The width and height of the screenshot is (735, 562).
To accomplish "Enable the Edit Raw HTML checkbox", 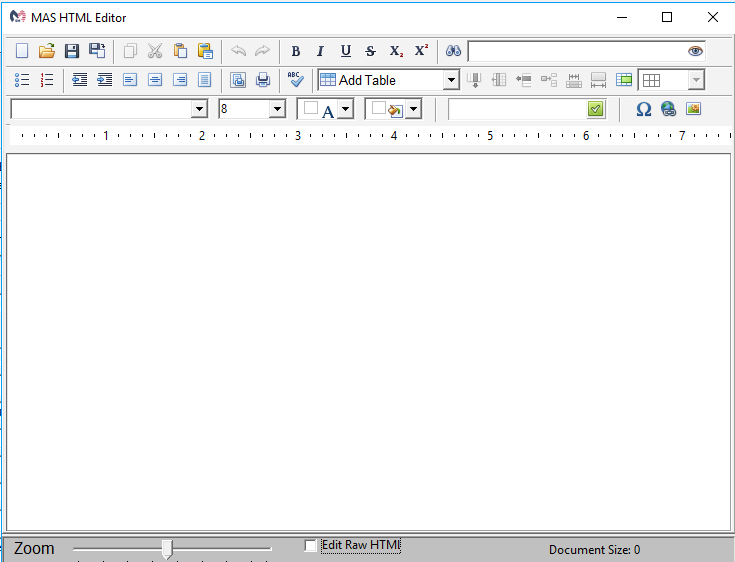I will pyautogui.click(x=310, y=545).
